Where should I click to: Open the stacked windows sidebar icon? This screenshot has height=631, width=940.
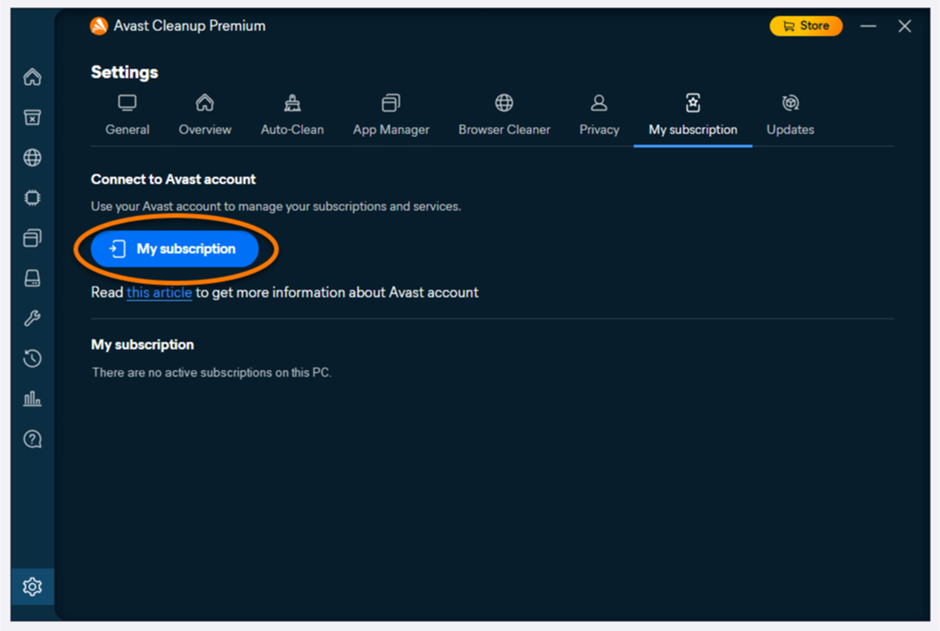(32, 238)
